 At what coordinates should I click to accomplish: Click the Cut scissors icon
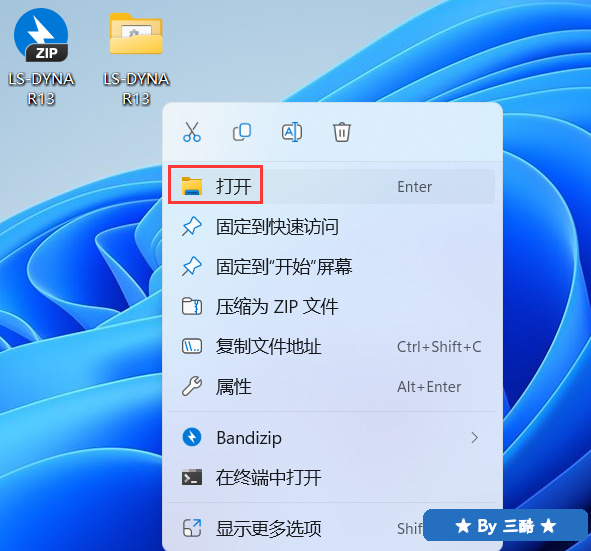tap(192, 132)
